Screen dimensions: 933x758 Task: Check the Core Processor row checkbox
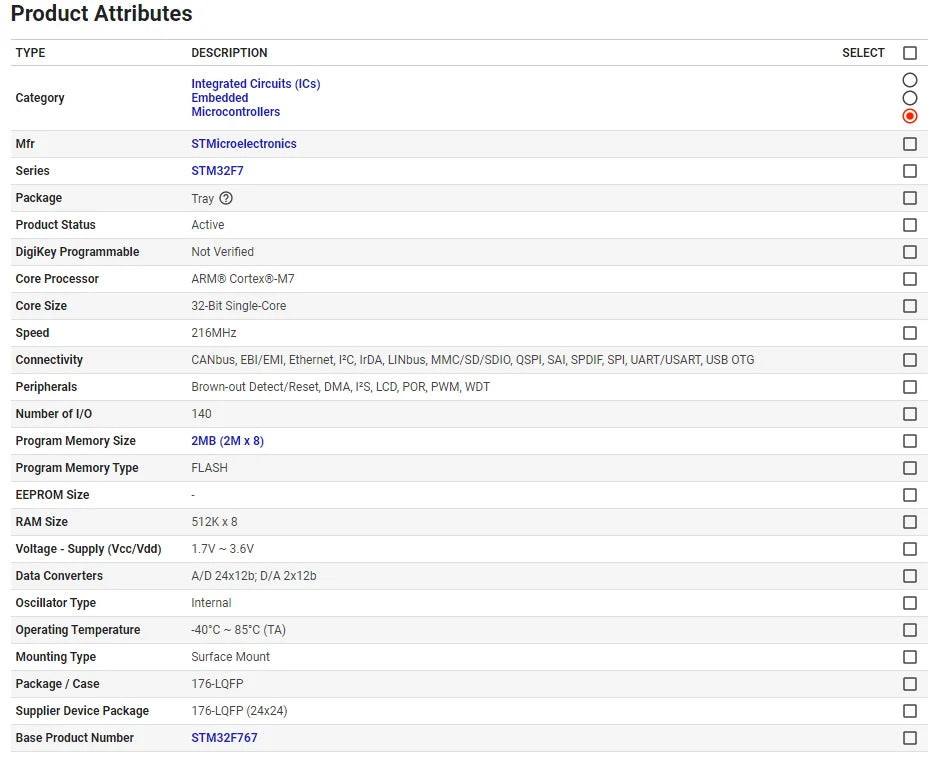coord(909,279)
